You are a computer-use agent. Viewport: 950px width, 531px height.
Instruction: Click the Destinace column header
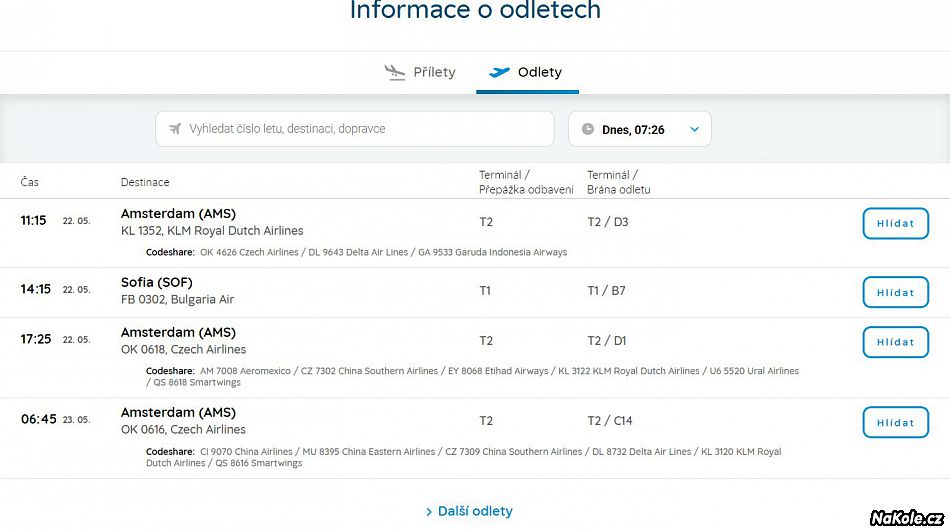pyautogui.click(x=145, y=182)
